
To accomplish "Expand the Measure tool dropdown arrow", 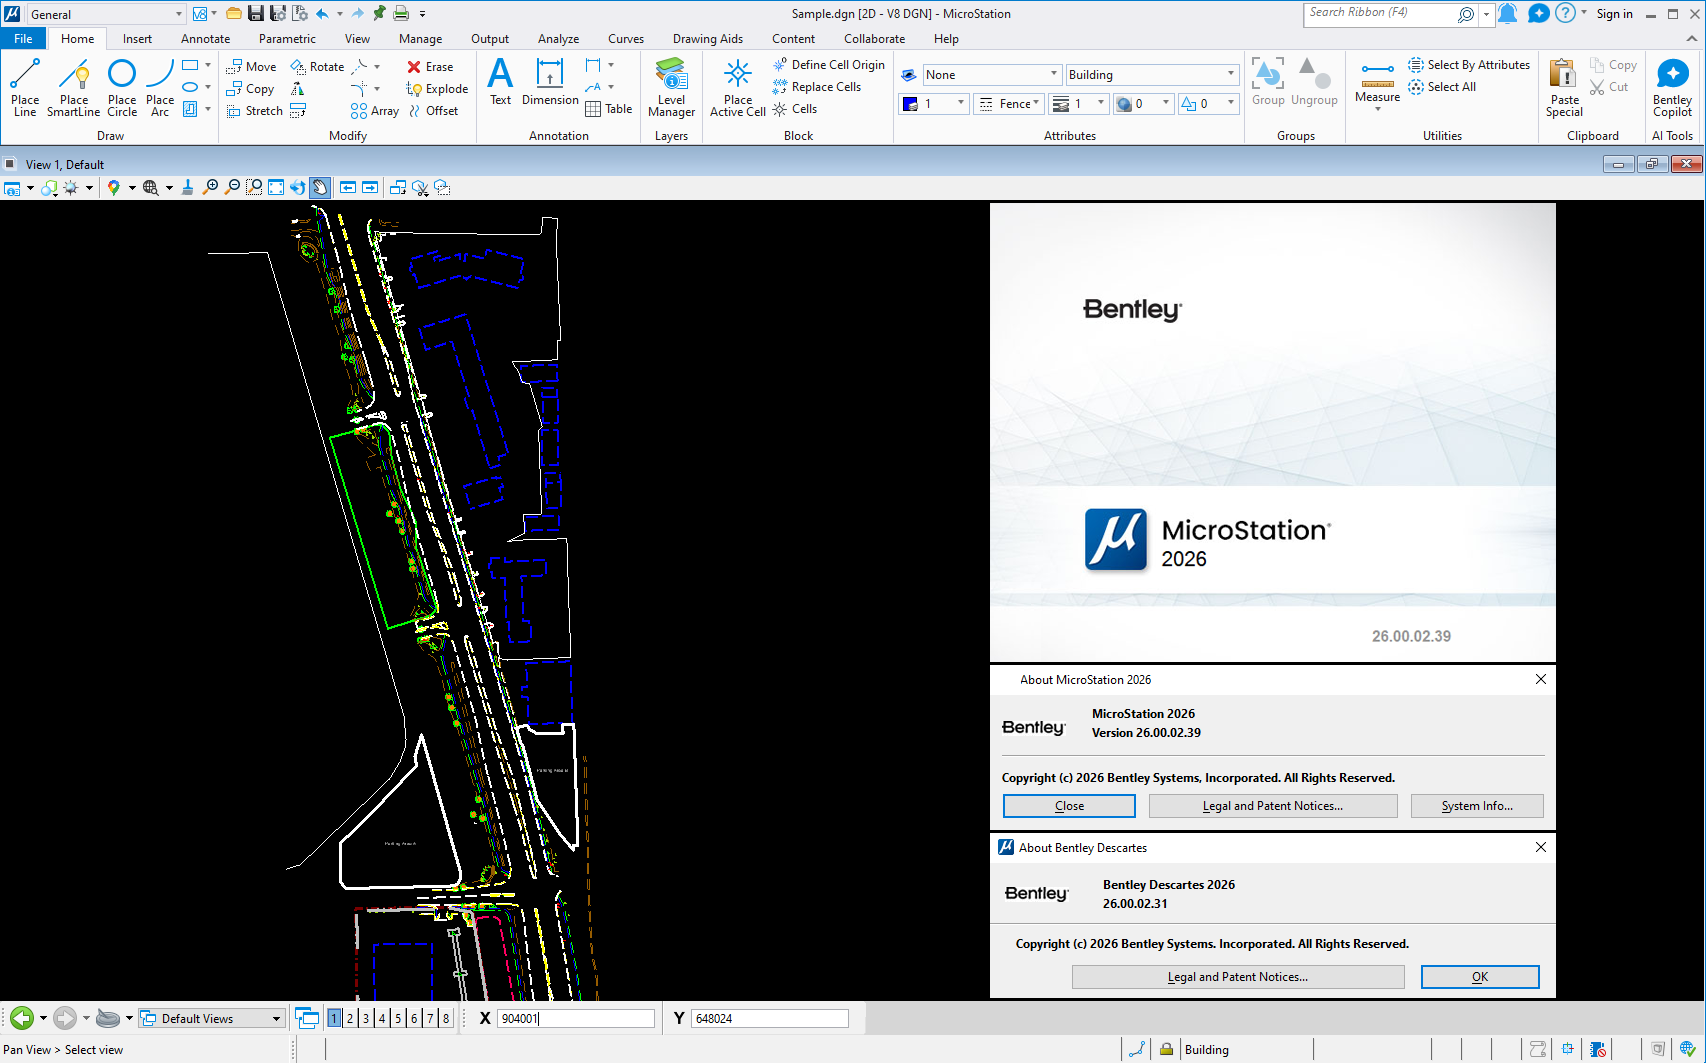I will tap(1377, 108).
